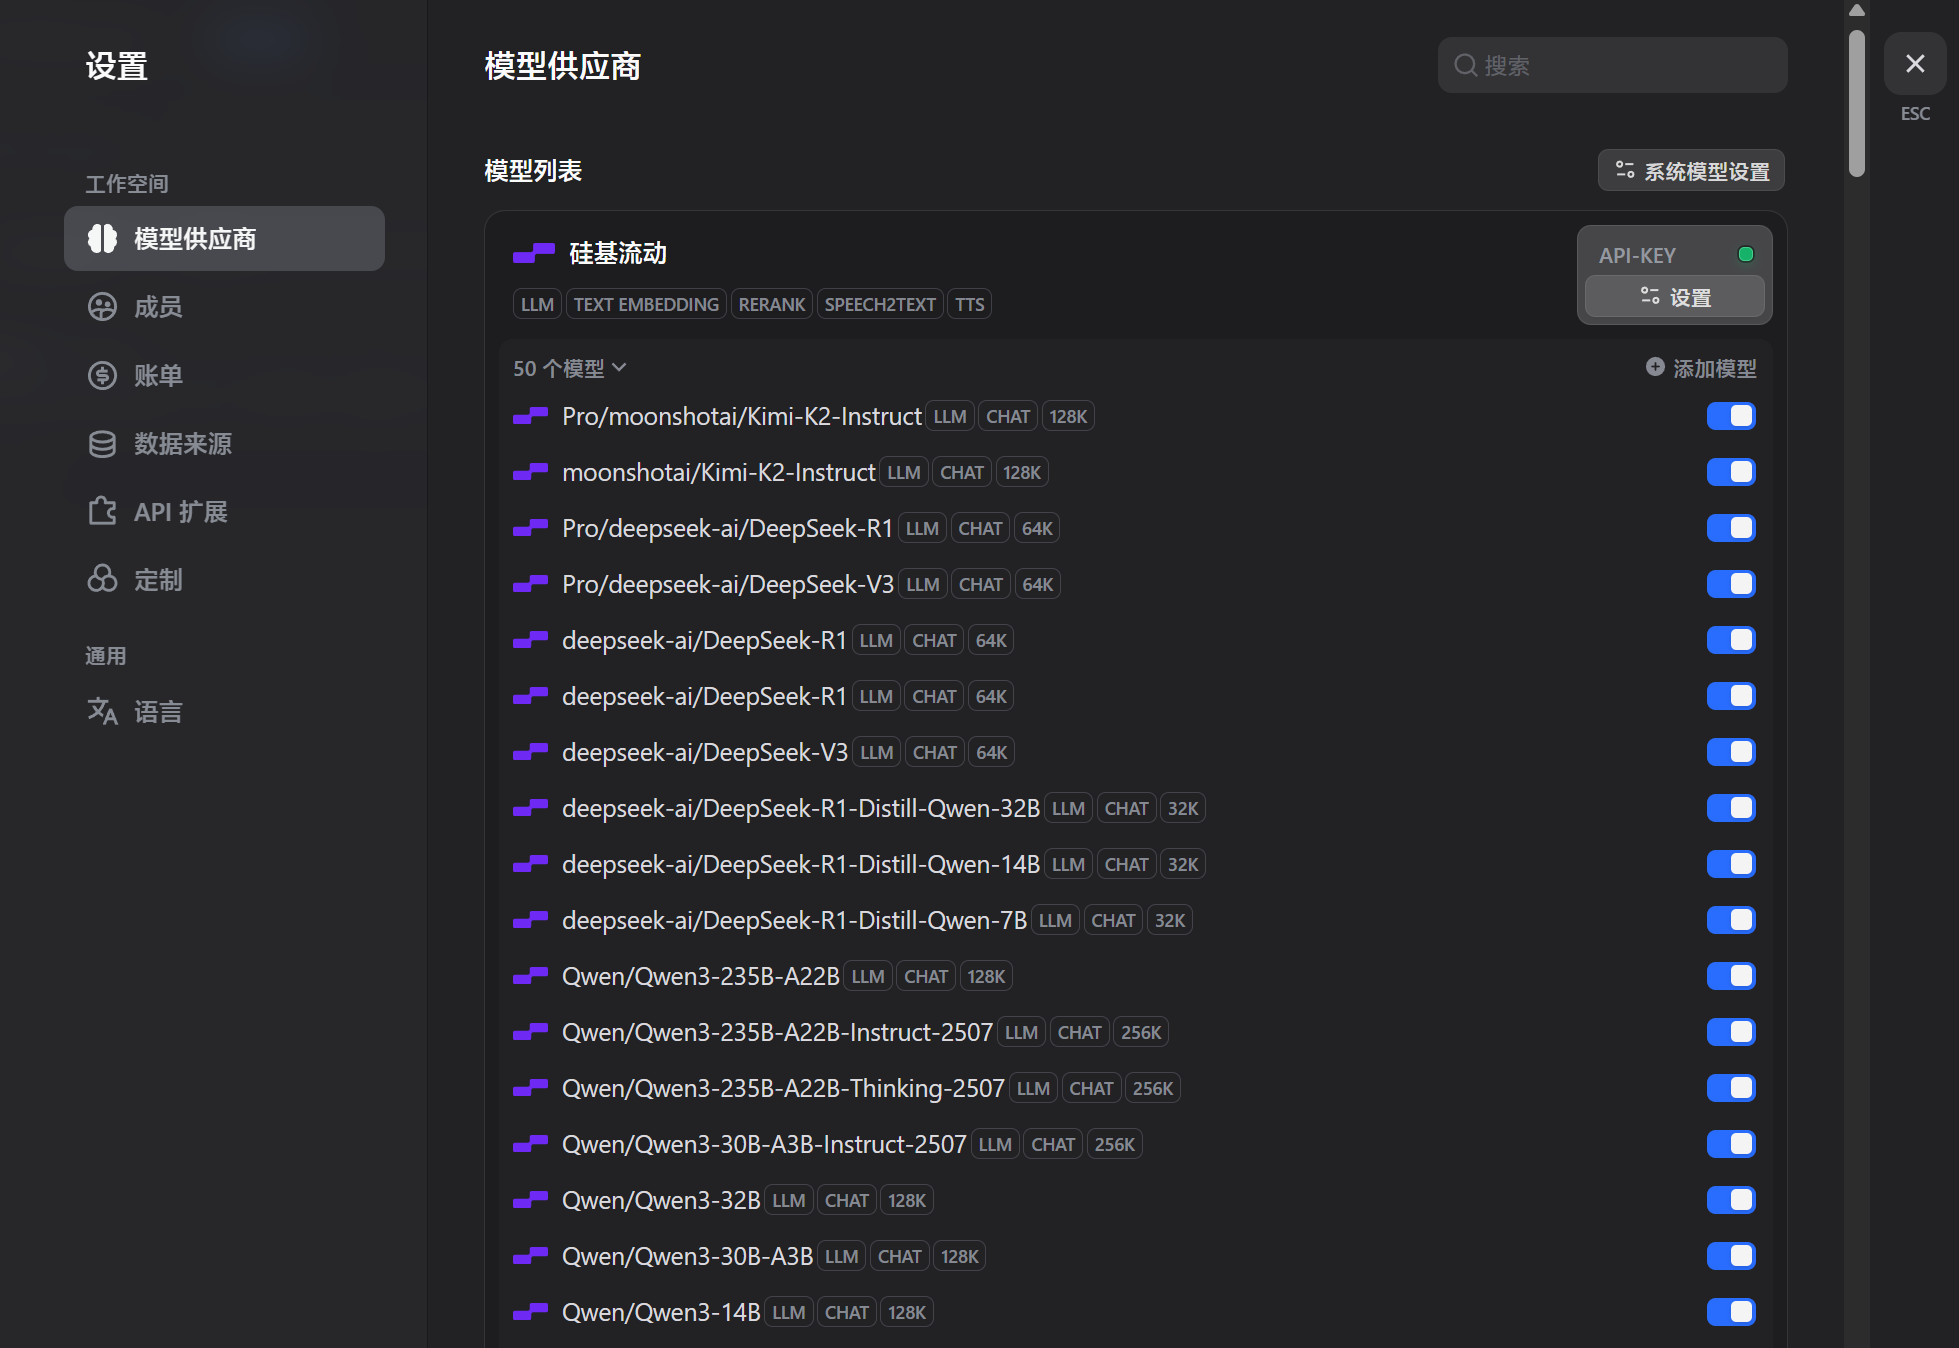The width and height of the screenshot is (1959, 1348).
Task: Click the 账单 billing coin icon
Action: [x=102, y=375]
